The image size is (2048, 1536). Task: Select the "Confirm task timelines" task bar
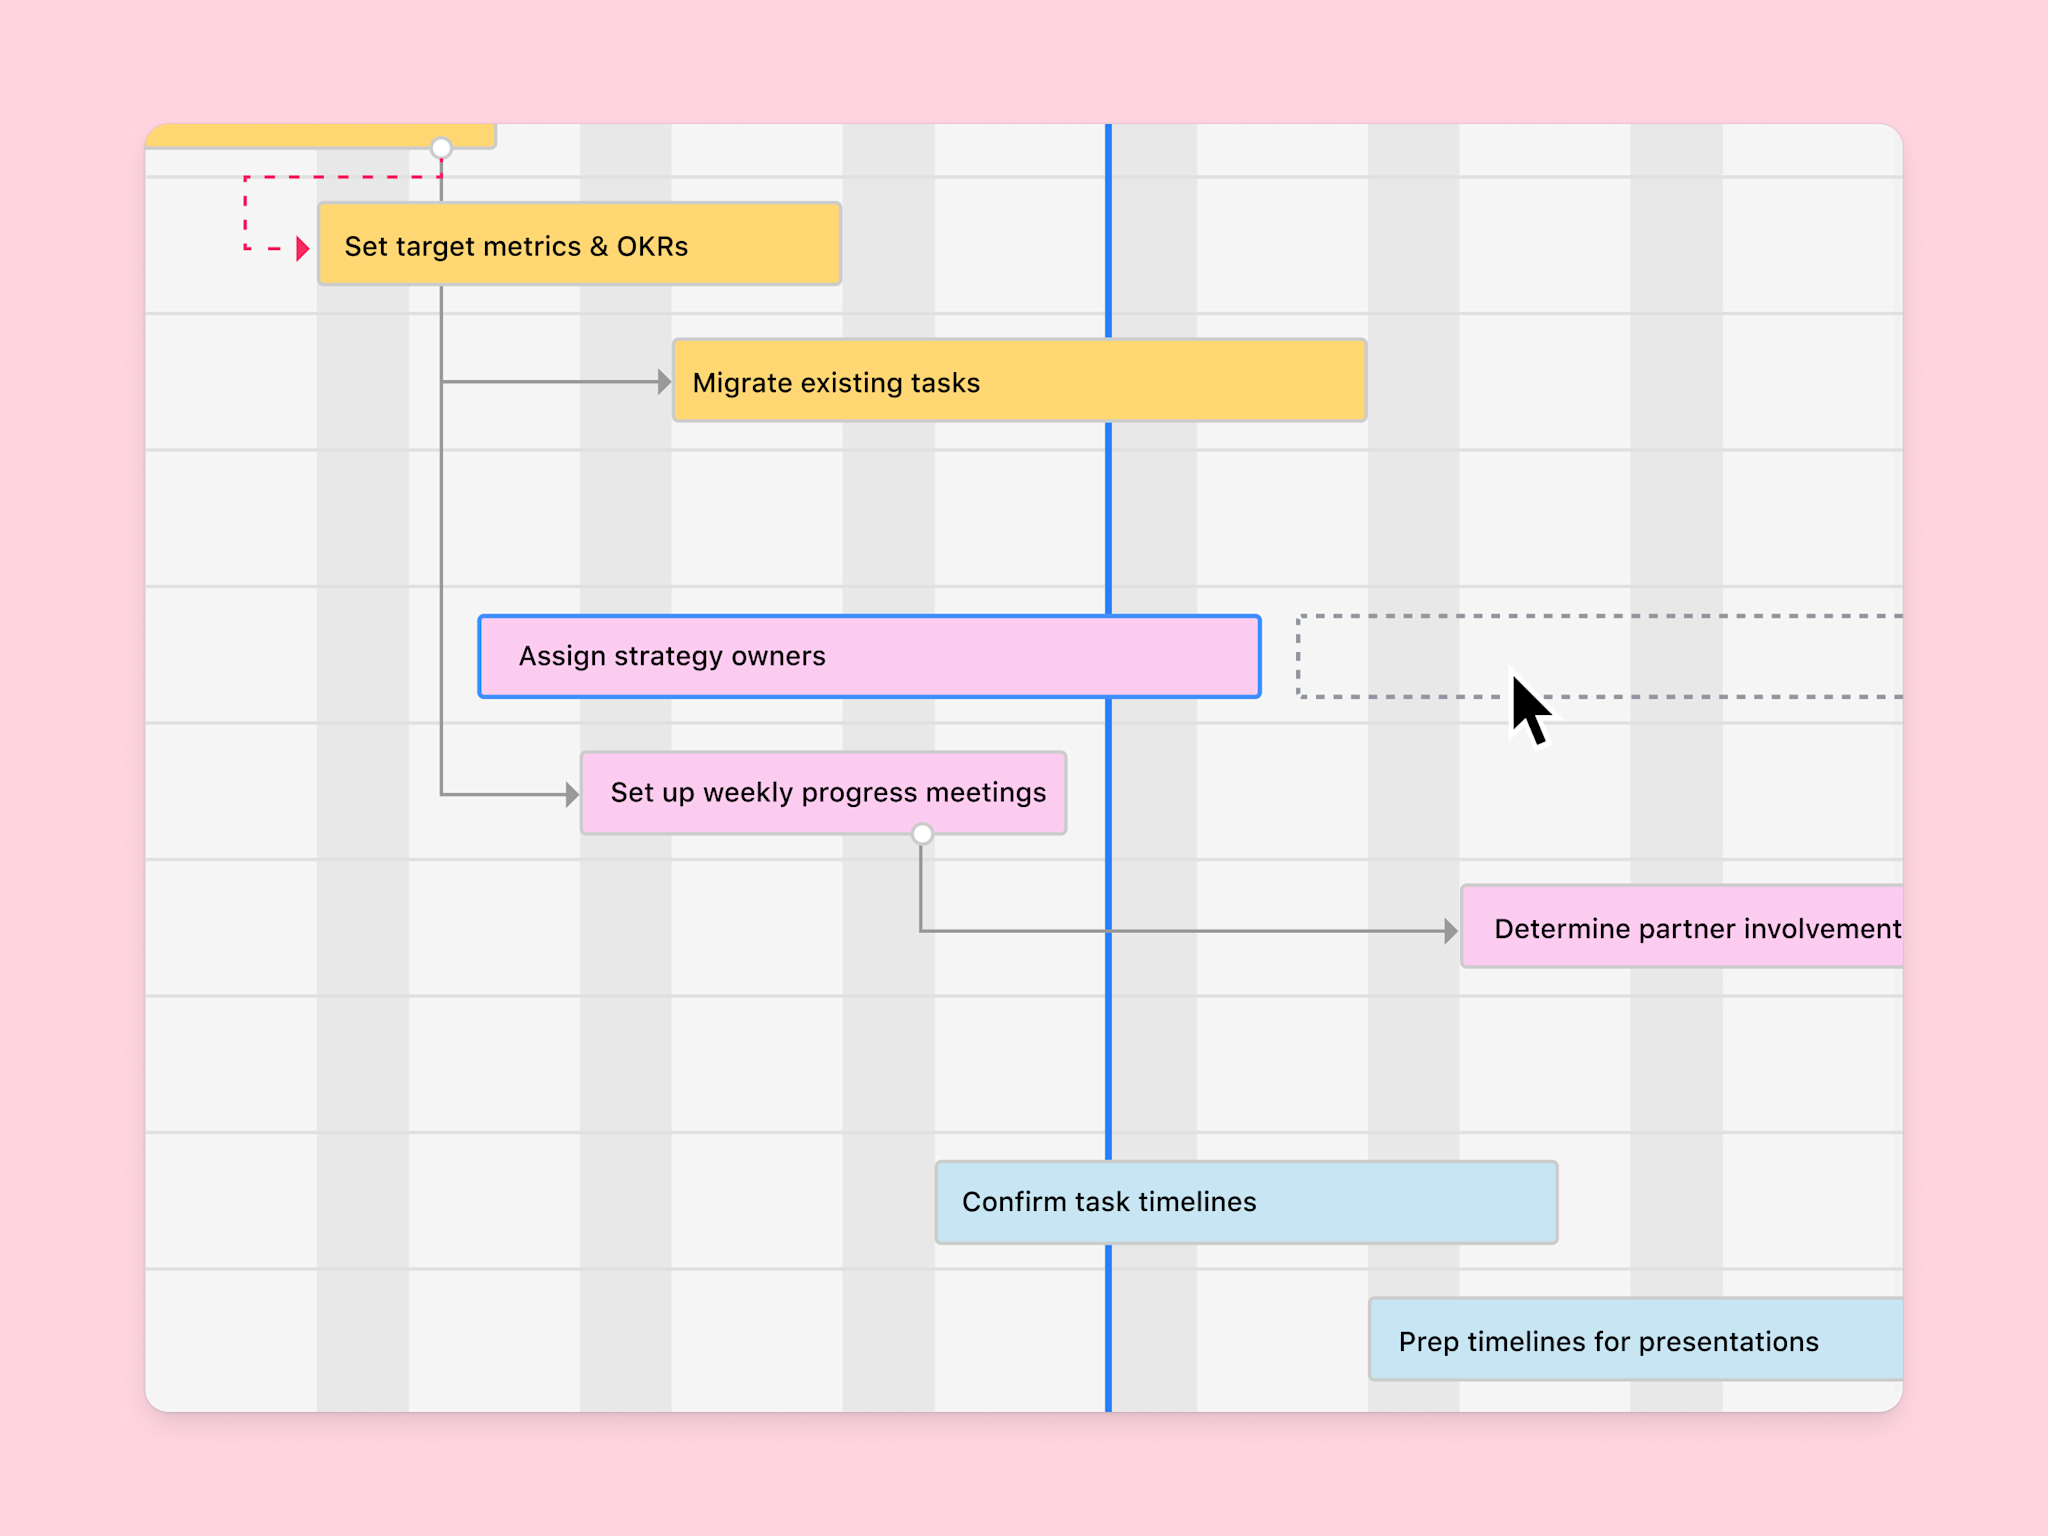tap(1245, 1202)
